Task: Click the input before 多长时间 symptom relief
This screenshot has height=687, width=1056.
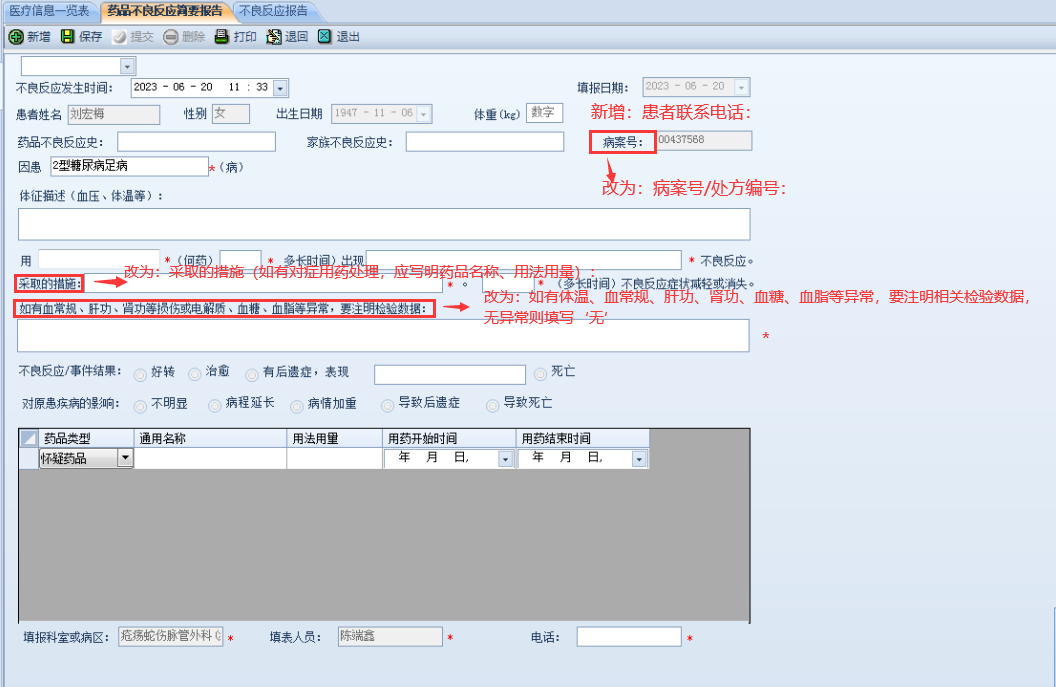Action: point(508,284)
